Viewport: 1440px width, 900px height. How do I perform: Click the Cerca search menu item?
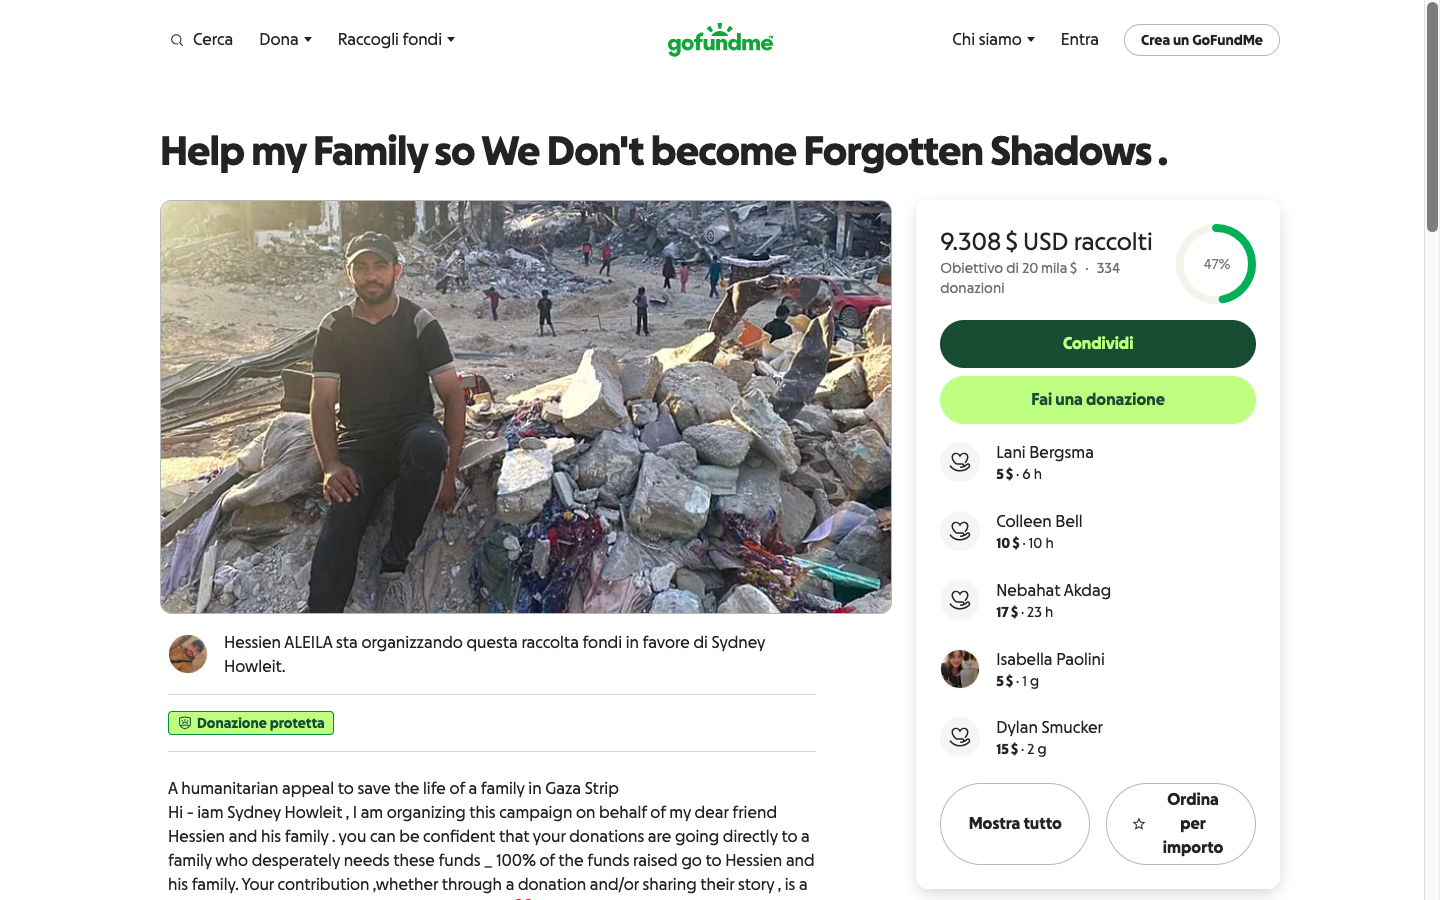point(212,40)
